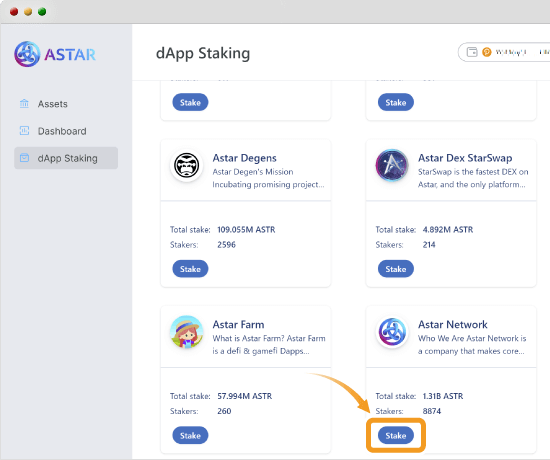Screen dimensions: 550x460
Task: Click the Astar Farm description text
Action: (269, 345)
